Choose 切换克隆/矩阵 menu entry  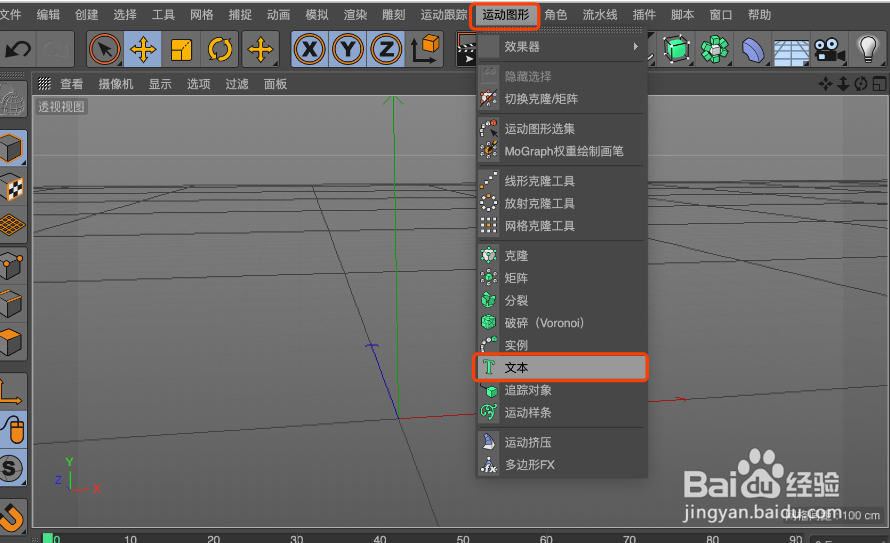coord(561,99)
